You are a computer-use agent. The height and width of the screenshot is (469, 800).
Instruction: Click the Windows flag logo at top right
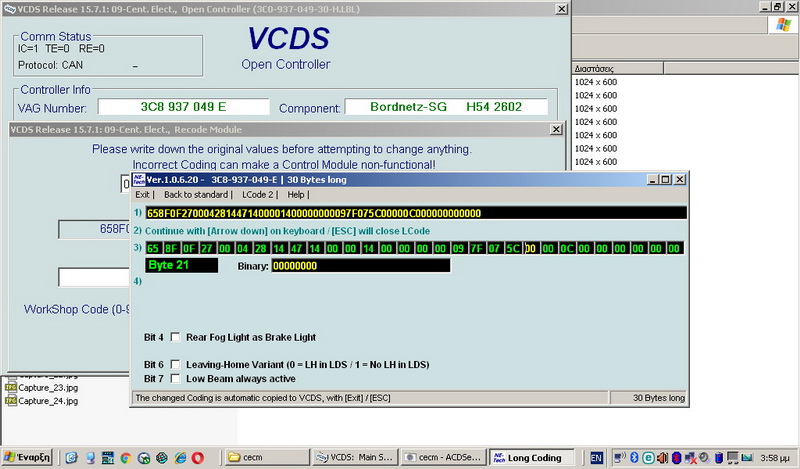coord(783,24)
